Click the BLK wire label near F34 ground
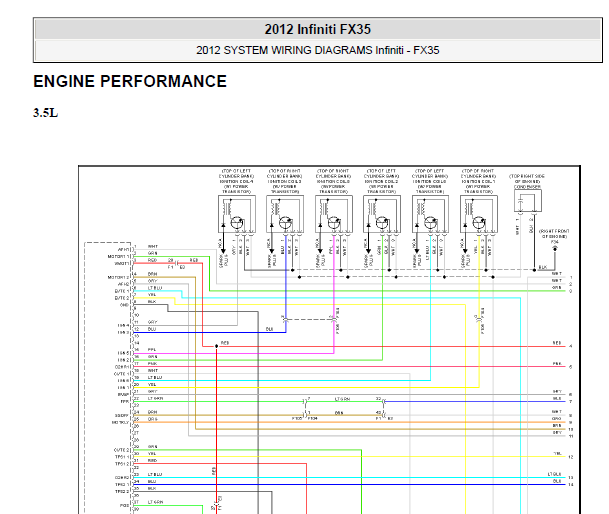Image resolution: width=609 pixels, height=514 pixels. click(543, 267)
